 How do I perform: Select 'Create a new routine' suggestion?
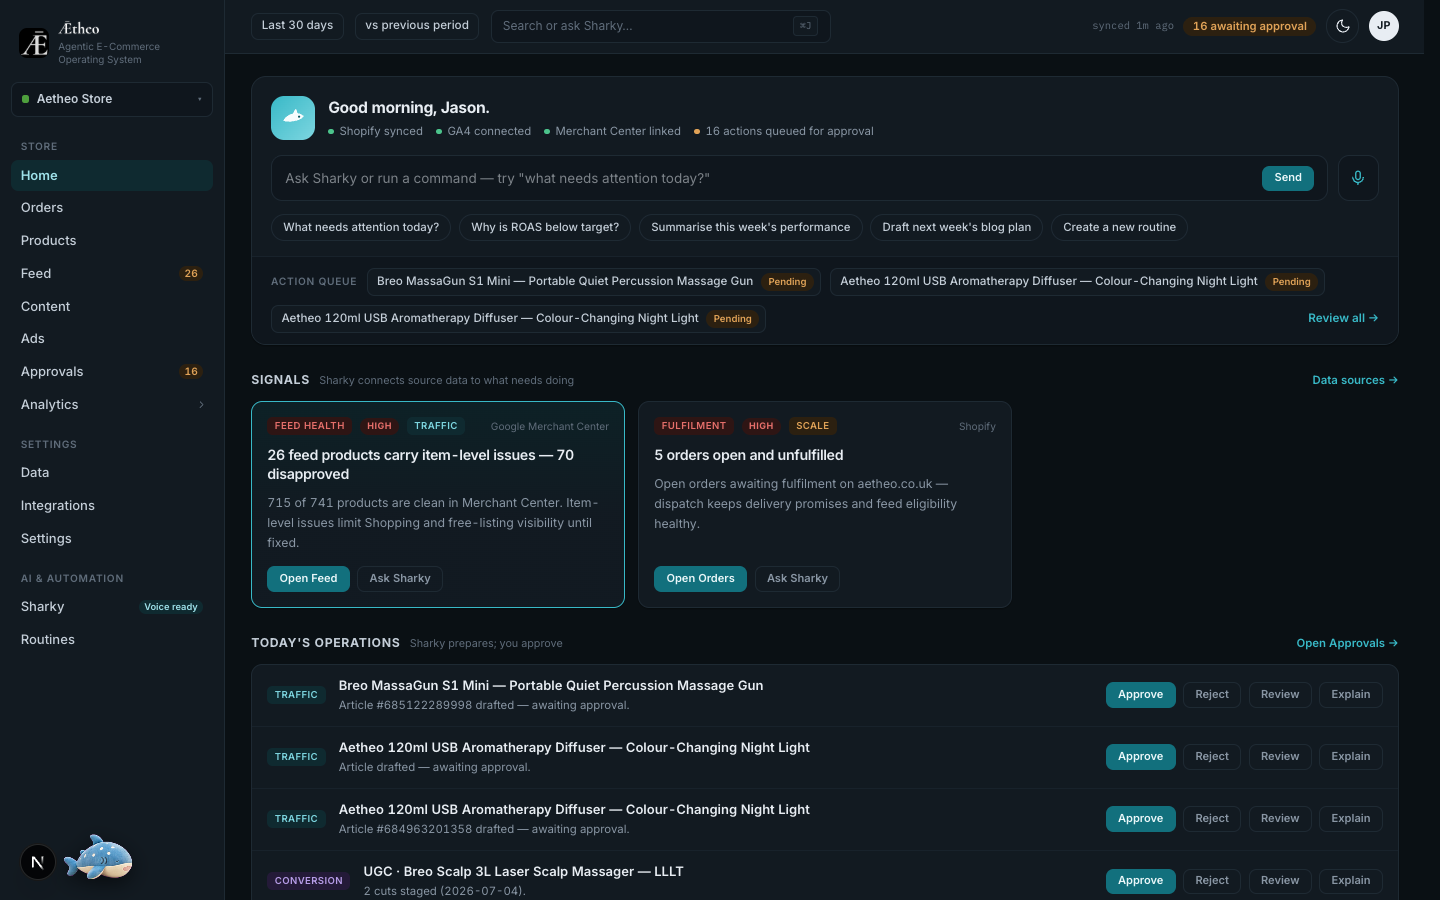point(1119,228)
